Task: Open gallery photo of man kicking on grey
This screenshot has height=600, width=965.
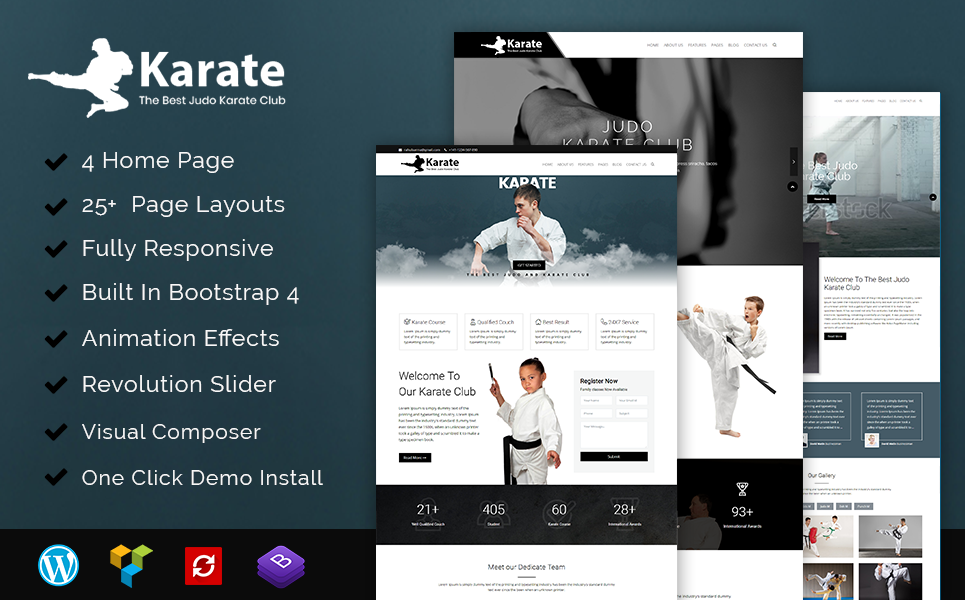Action: [890, 537]
